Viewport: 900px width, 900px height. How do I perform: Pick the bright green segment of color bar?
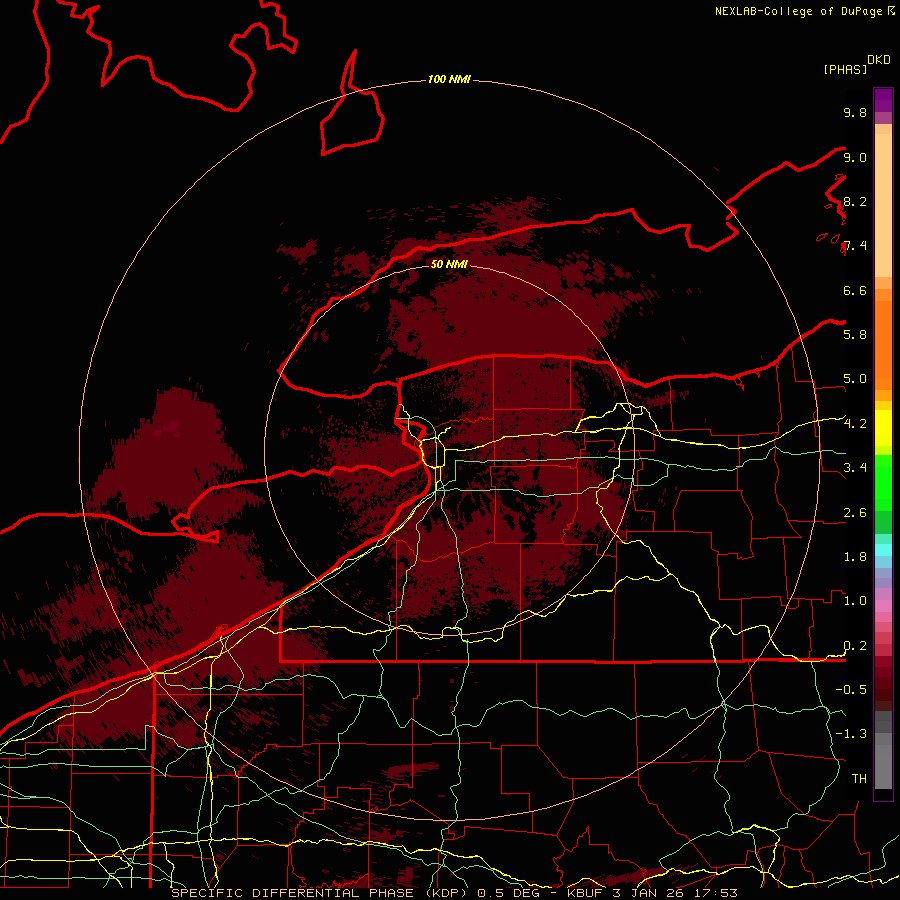coord(883,482)
